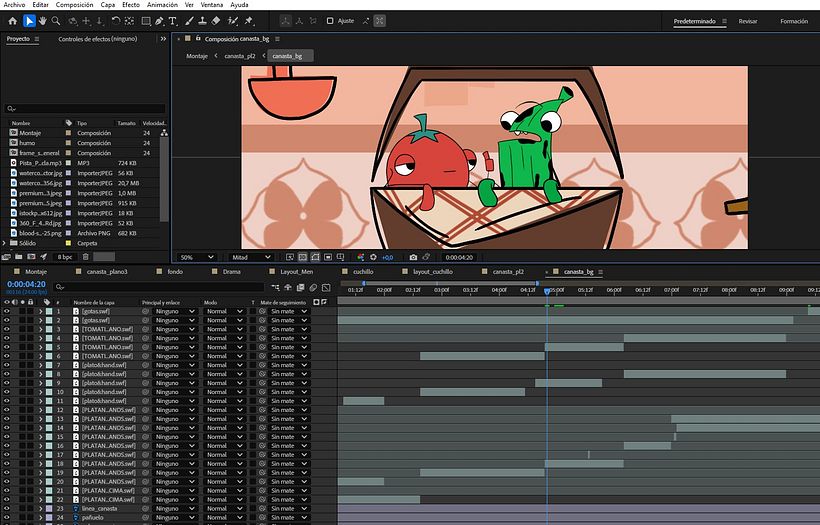Click the Home icon in the toolbar
Viewport: 820px width, 525px height.
[x=13, y=21]
